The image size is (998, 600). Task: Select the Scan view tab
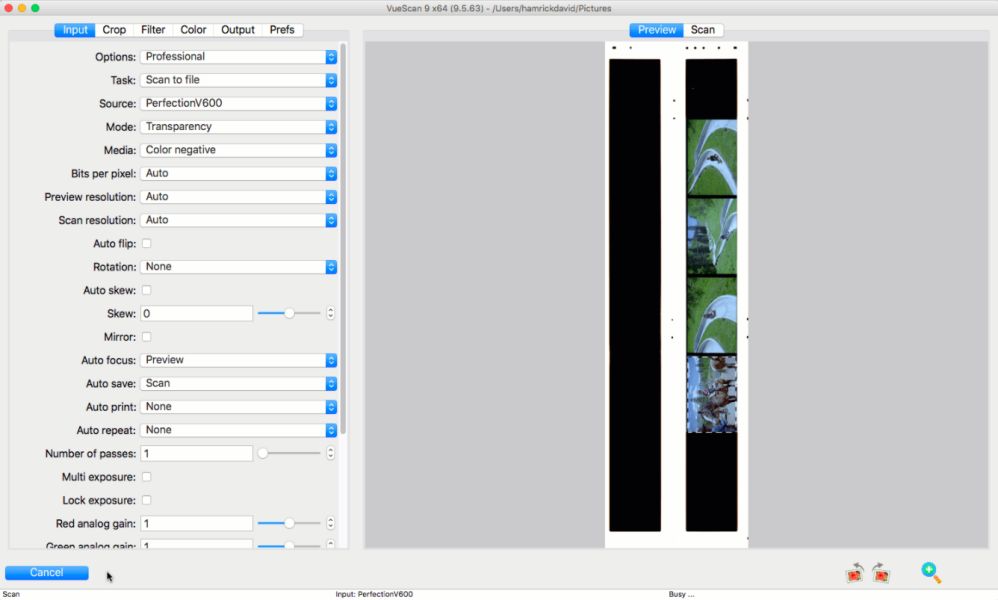click(x=703, y=30)
